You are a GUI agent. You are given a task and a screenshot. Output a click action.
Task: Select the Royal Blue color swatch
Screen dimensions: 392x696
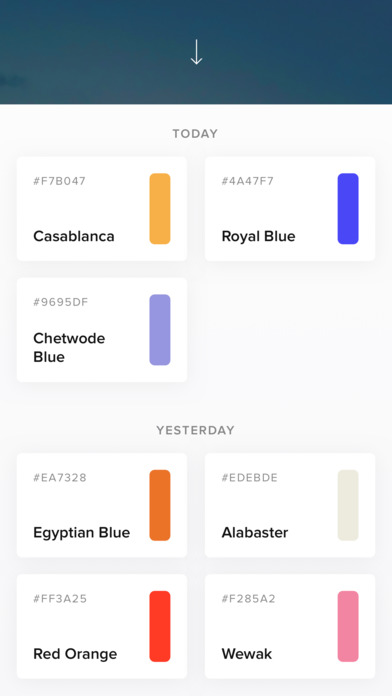pyautogui.click(x=348, y=209)
